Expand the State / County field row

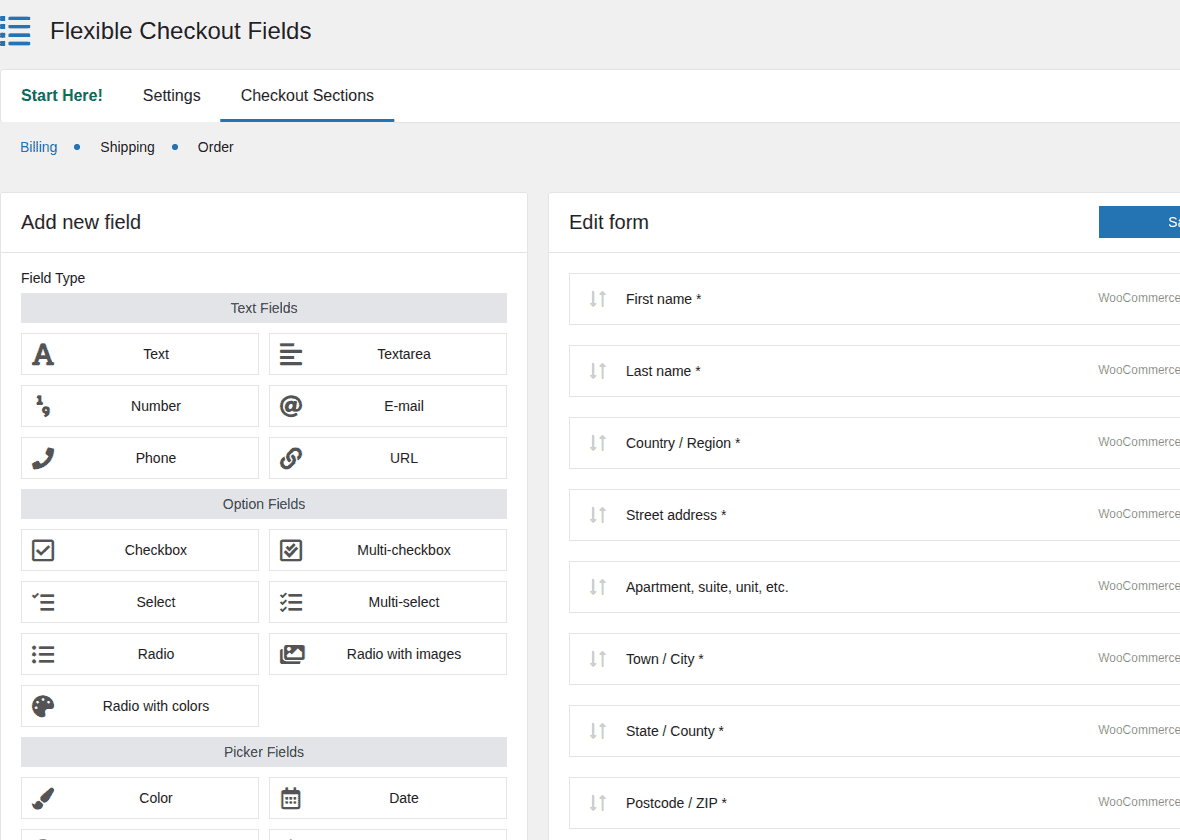[x=874, y=731]
